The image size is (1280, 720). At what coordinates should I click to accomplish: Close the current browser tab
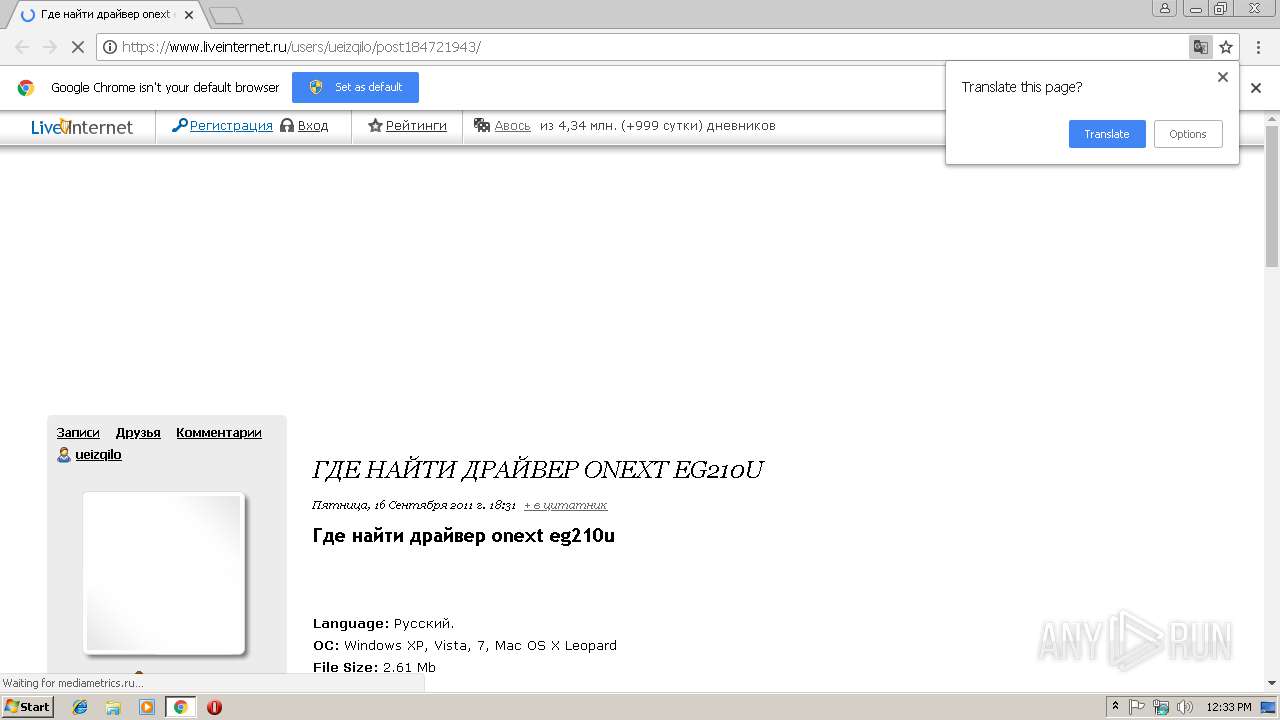click(x=189, y=15)
